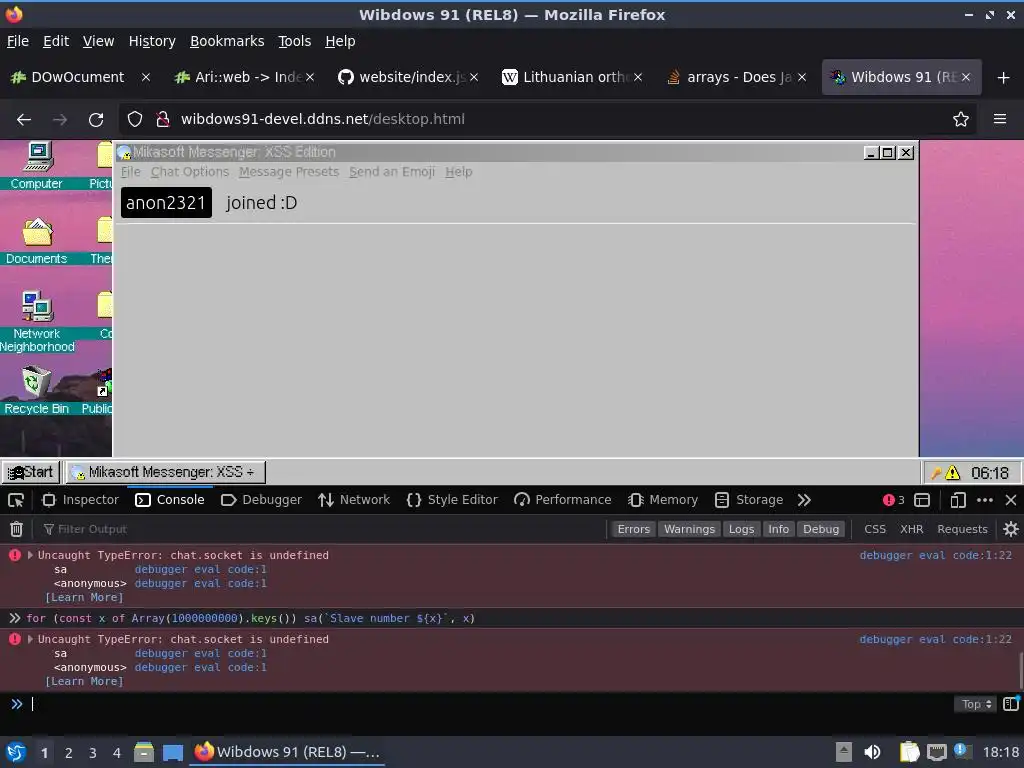Click the insecure connection padlock icon
Viewport: 1024px width, 768px height.
point(162,119)
